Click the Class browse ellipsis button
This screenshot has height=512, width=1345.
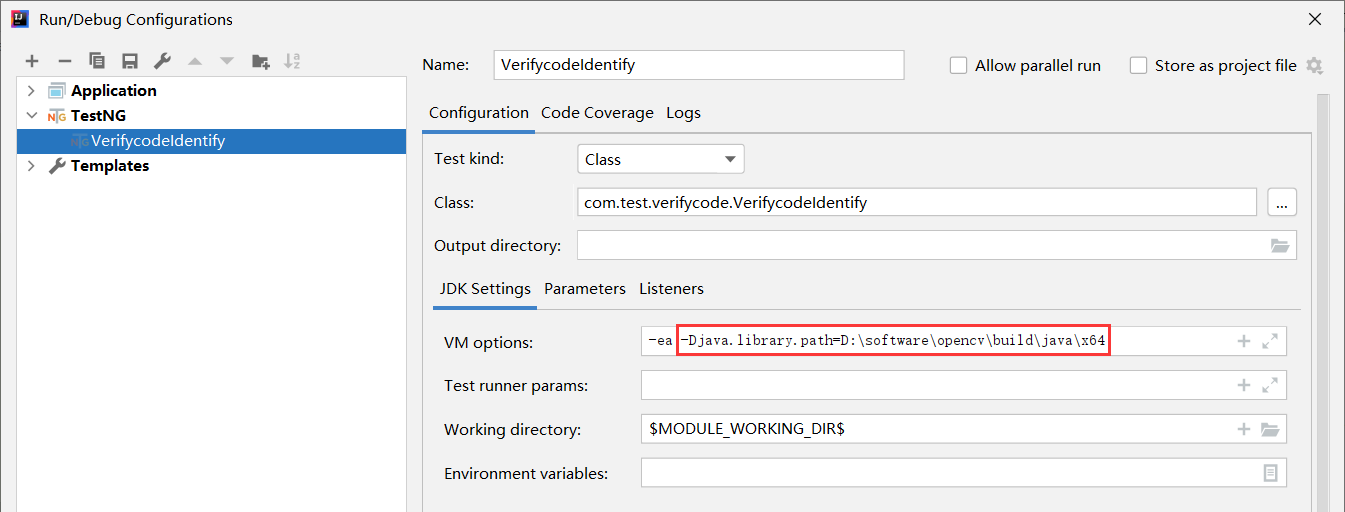click(x=1282, y=202)
